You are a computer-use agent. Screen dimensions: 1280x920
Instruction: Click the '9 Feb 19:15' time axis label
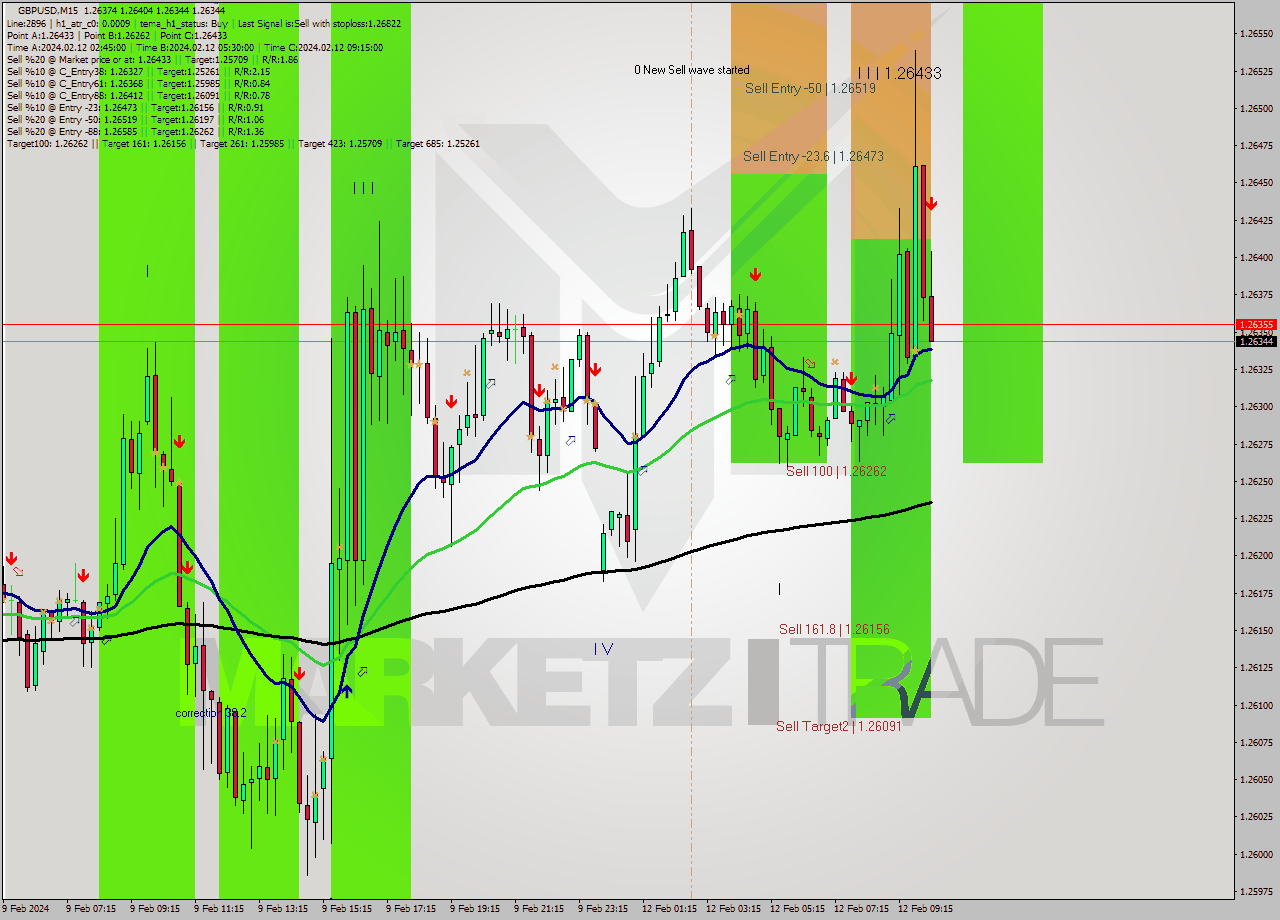pyautogui.click(x=475, y=909)
